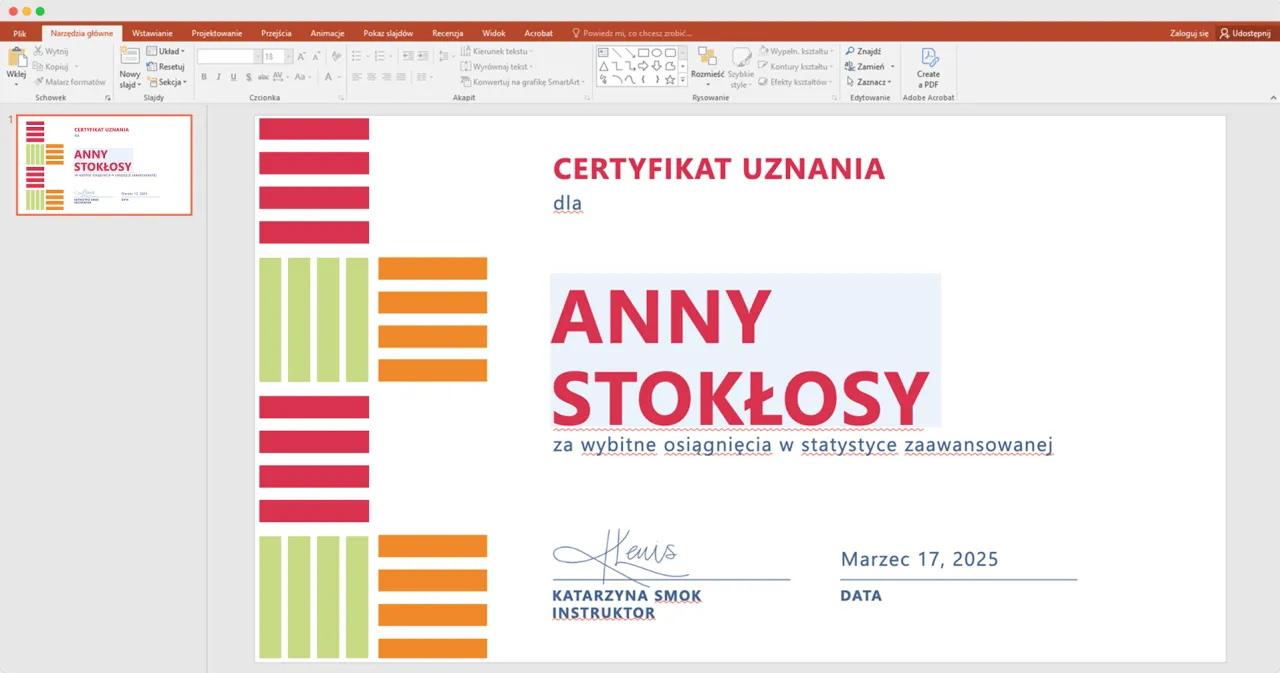
Task: Select slide 1 thumbnail in the panel
Action: [104, 165]
